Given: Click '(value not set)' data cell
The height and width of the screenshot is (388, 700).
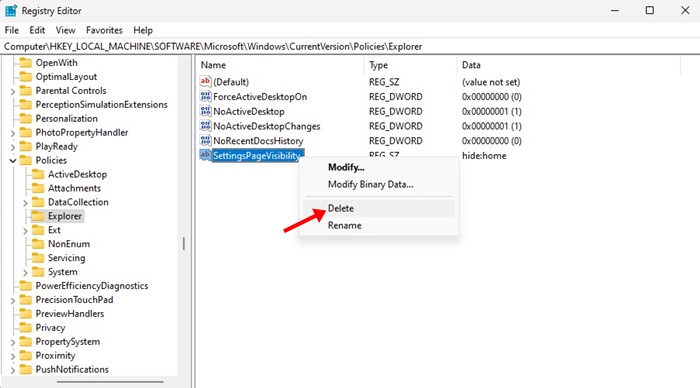Looking at the screenshot, I should 491,82.
